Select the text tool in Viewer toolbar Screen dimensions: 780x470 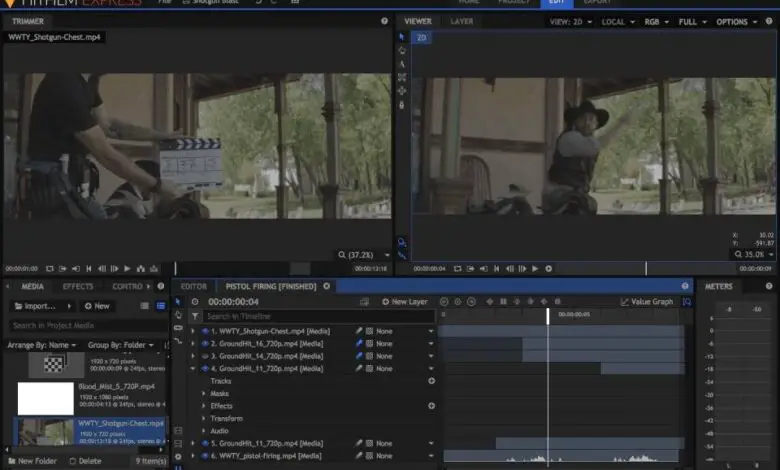(x=402, y=64)
